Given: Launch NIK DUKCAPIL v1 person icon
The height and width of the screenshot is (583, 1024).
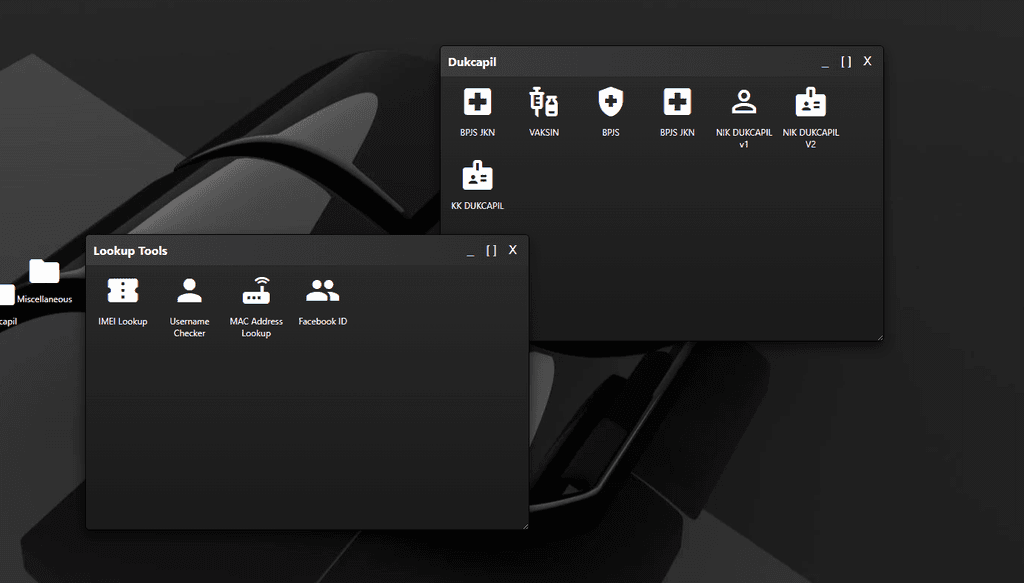Looking at the screenshot, I should [744, 102].
